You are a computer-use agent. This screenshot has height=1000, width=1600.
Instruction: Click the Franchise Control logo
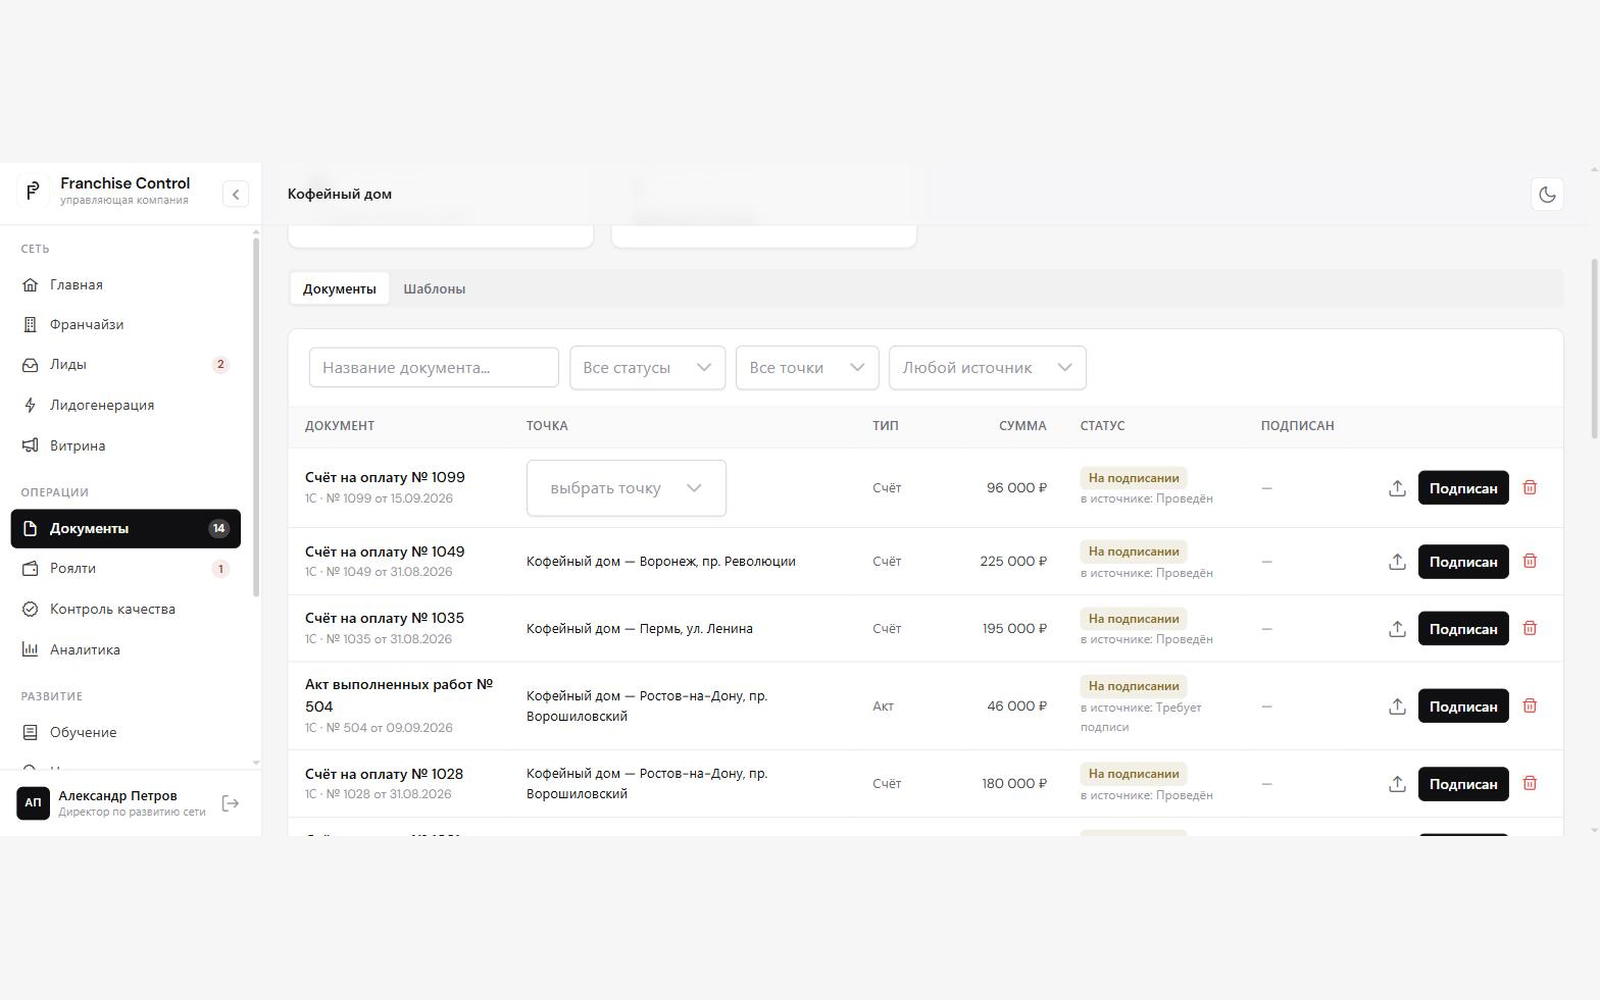tap(33, 190)
